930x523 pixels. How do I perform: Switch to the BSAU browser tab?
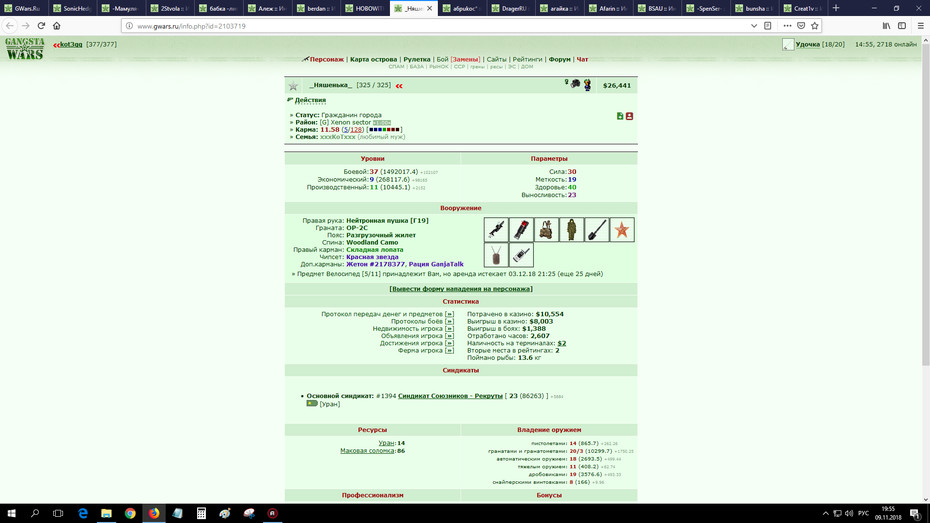click(657, 8)
